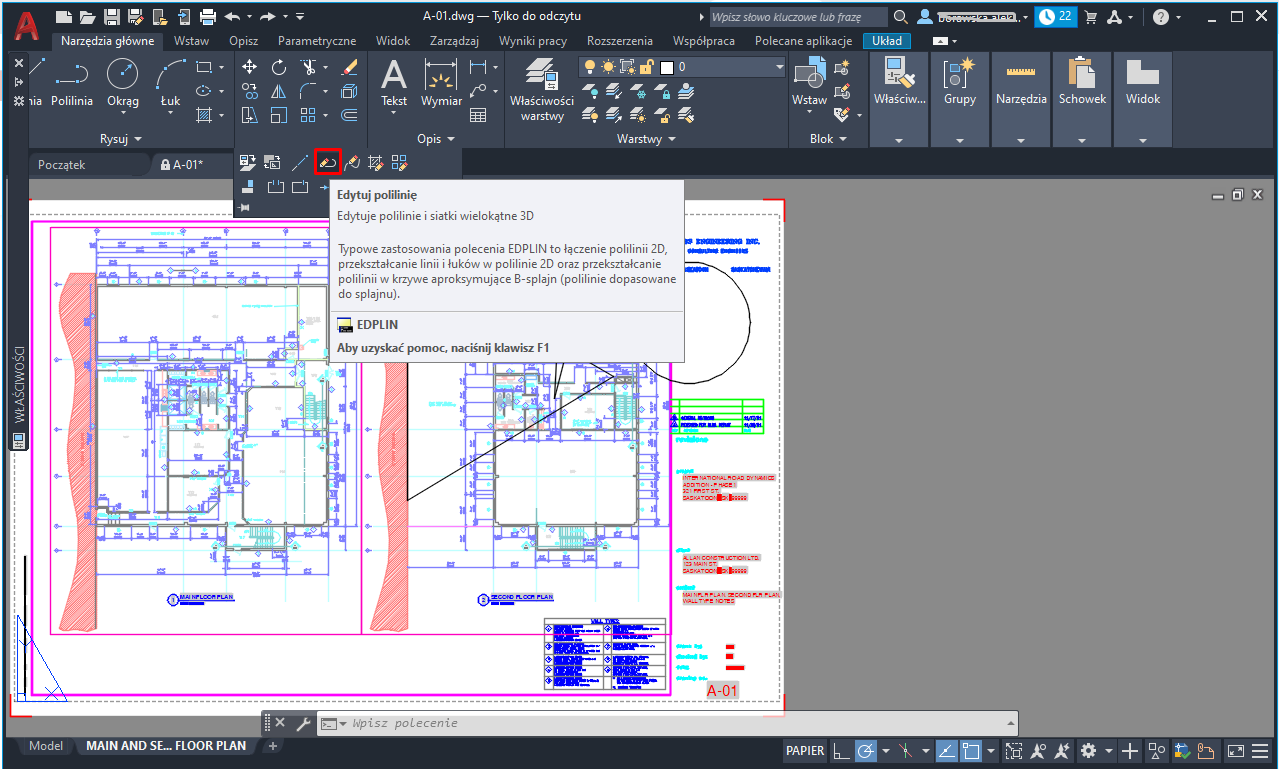The width and height of the screenshot is (1279, 769).
Task: Open command line customize wrench
Action: coord(303,723)
